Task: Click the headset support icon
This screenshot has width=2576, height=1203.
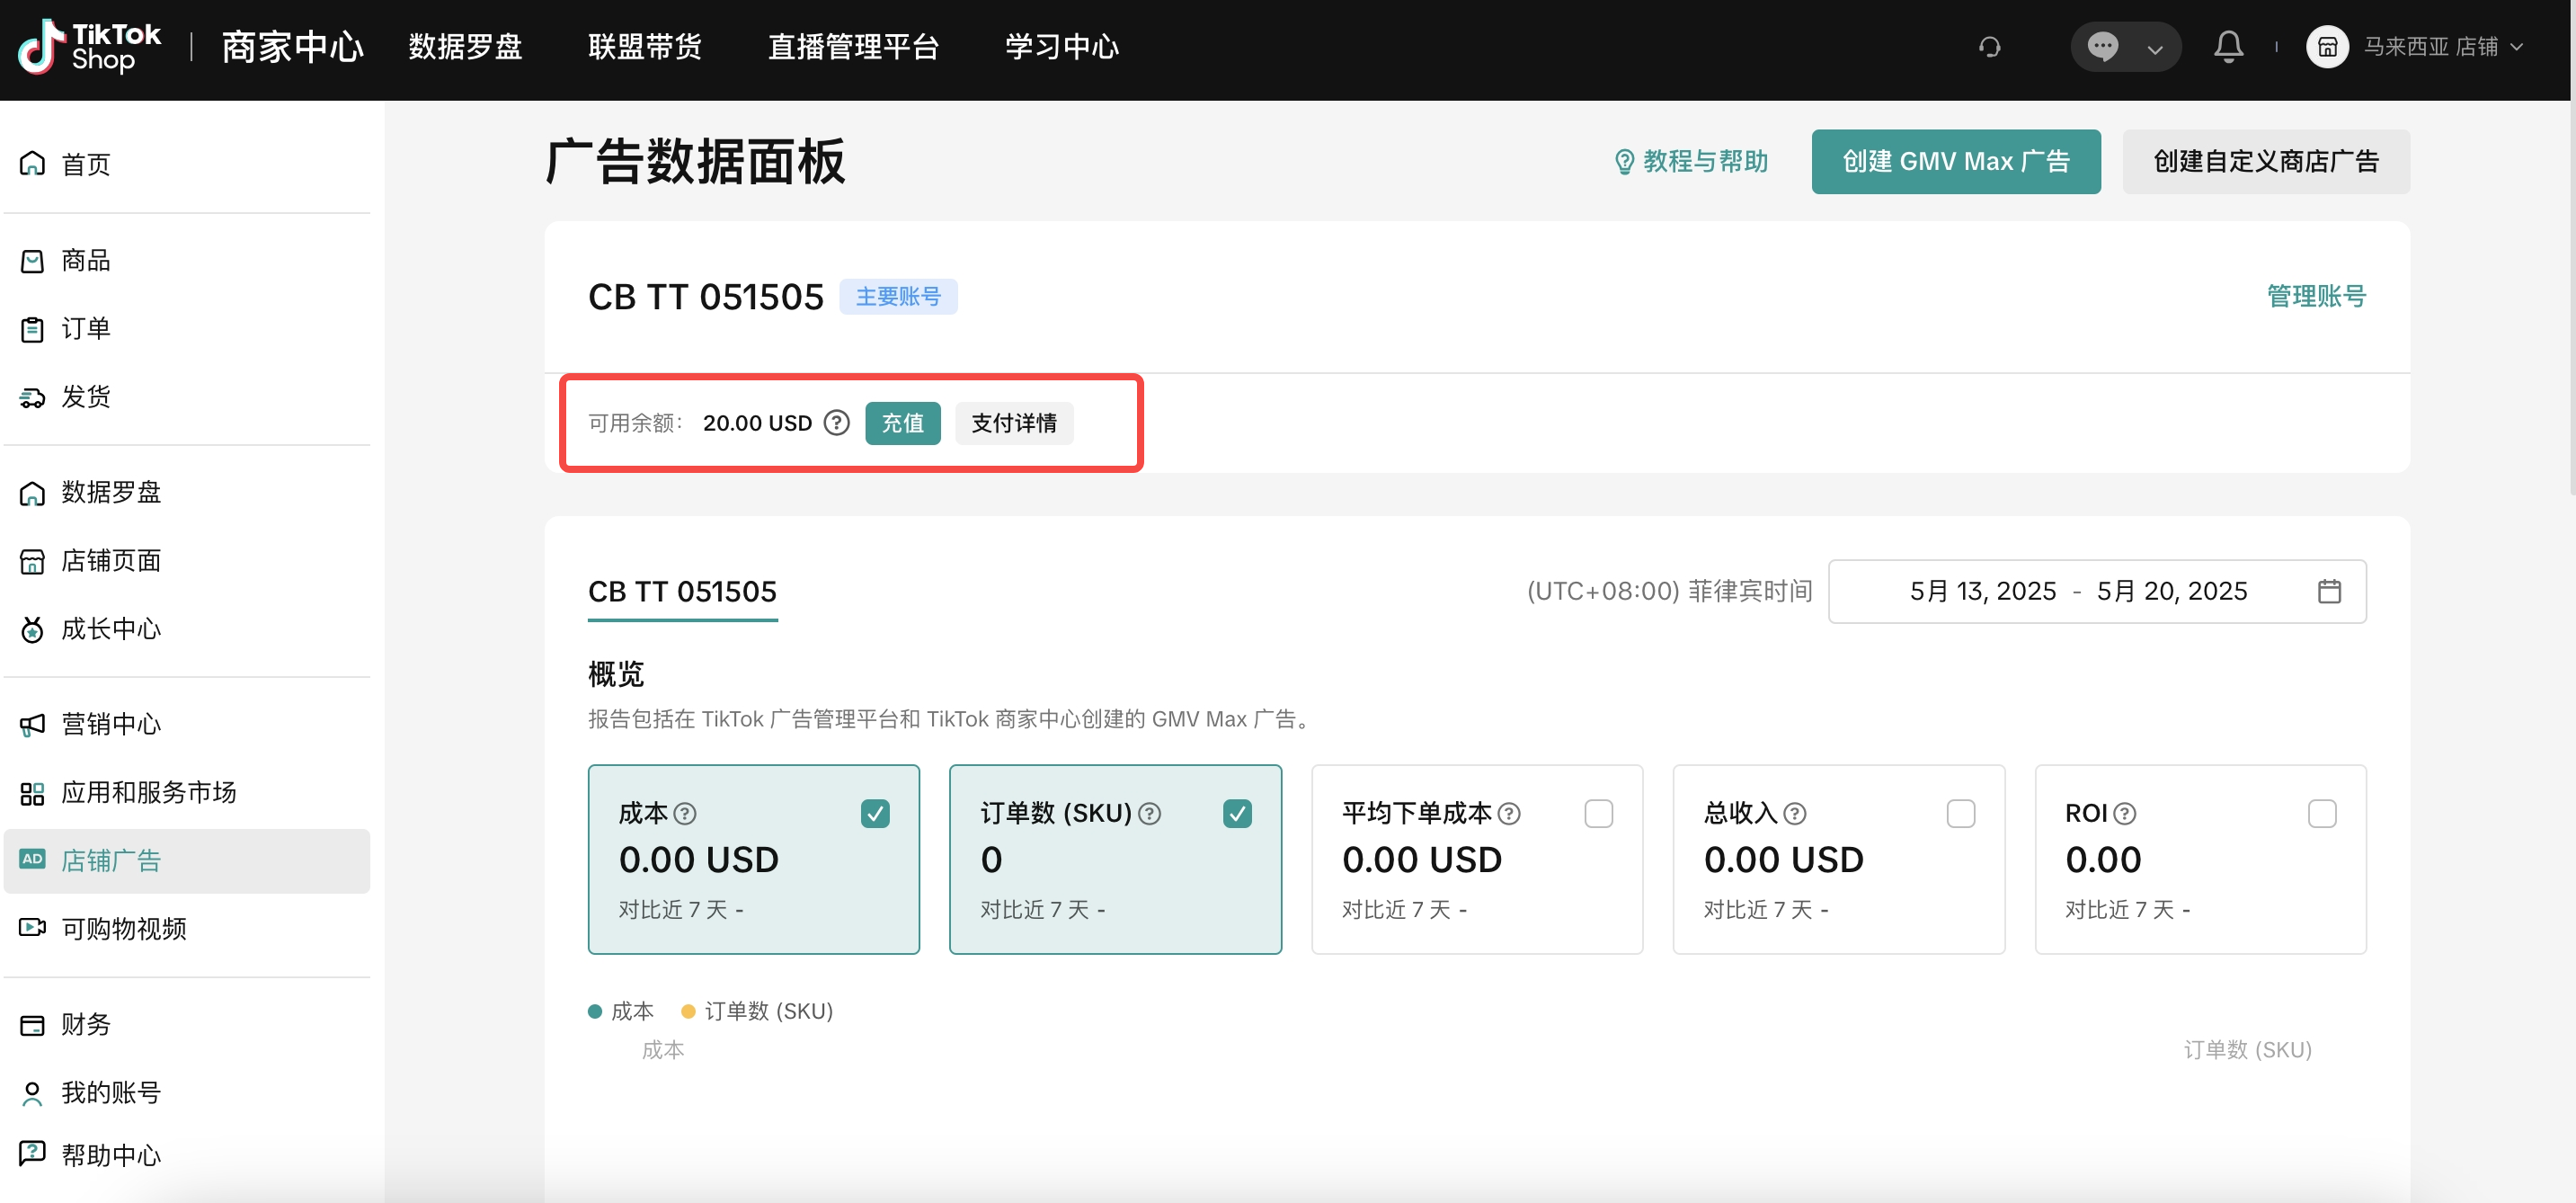Action: click(1990, 46)
